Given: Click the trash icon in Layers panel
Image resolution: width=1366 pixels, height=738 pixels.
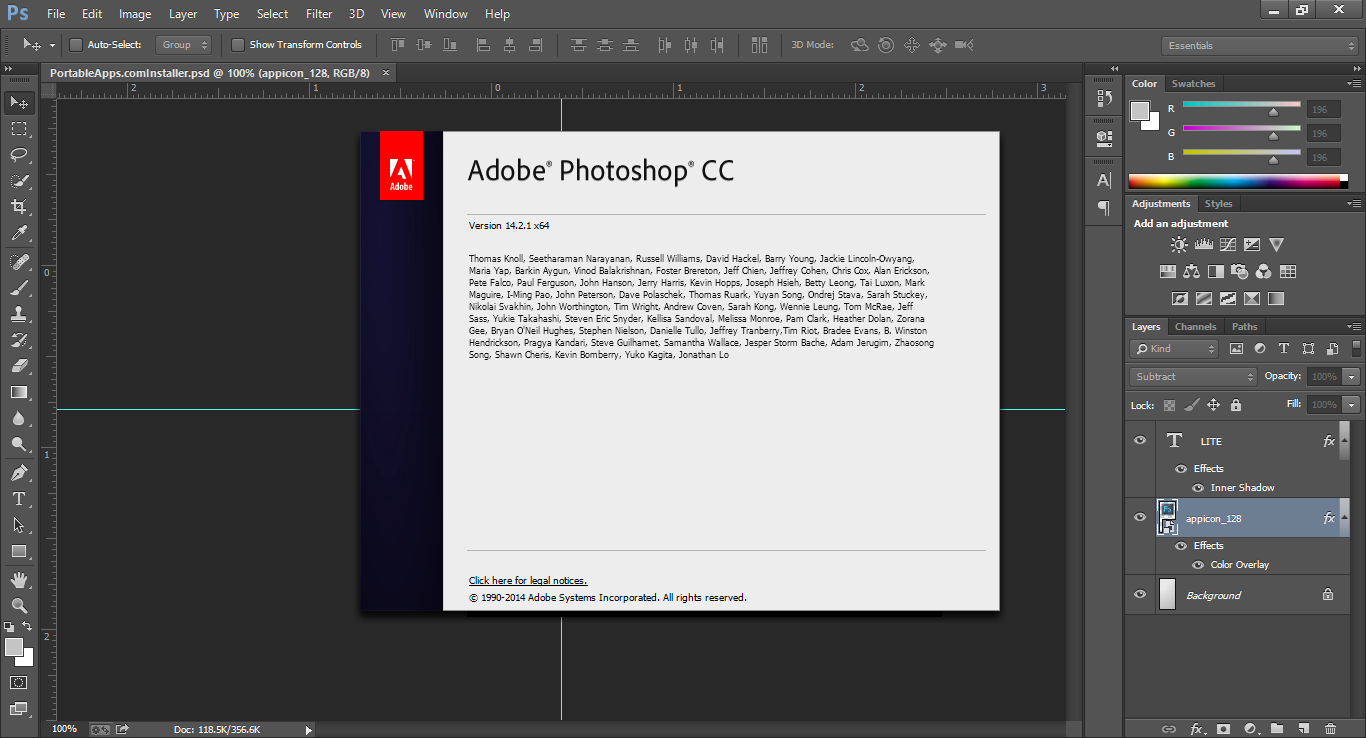Looking at the screenshot, I should (x=1330, y=729).
